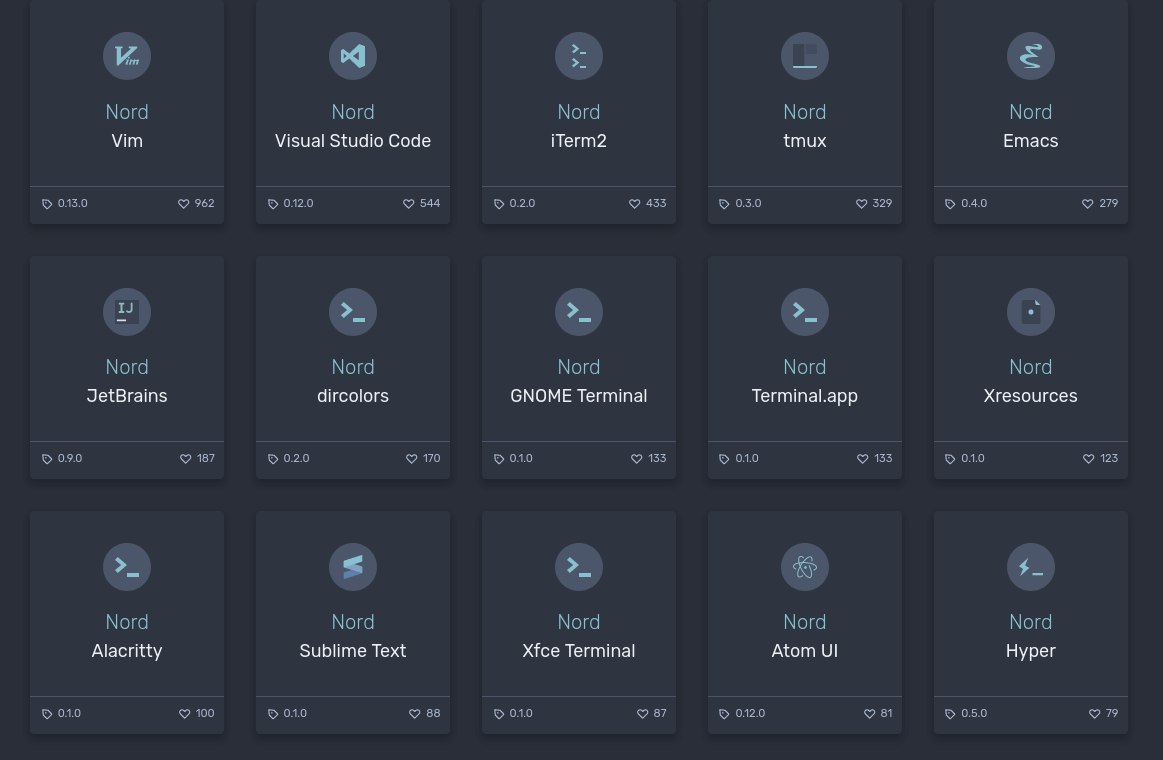The height and width of the screenshot is (760, 1163).
Task: Click the 133 likes on GNOME Terminal card
Action: (x=657, y=458)
